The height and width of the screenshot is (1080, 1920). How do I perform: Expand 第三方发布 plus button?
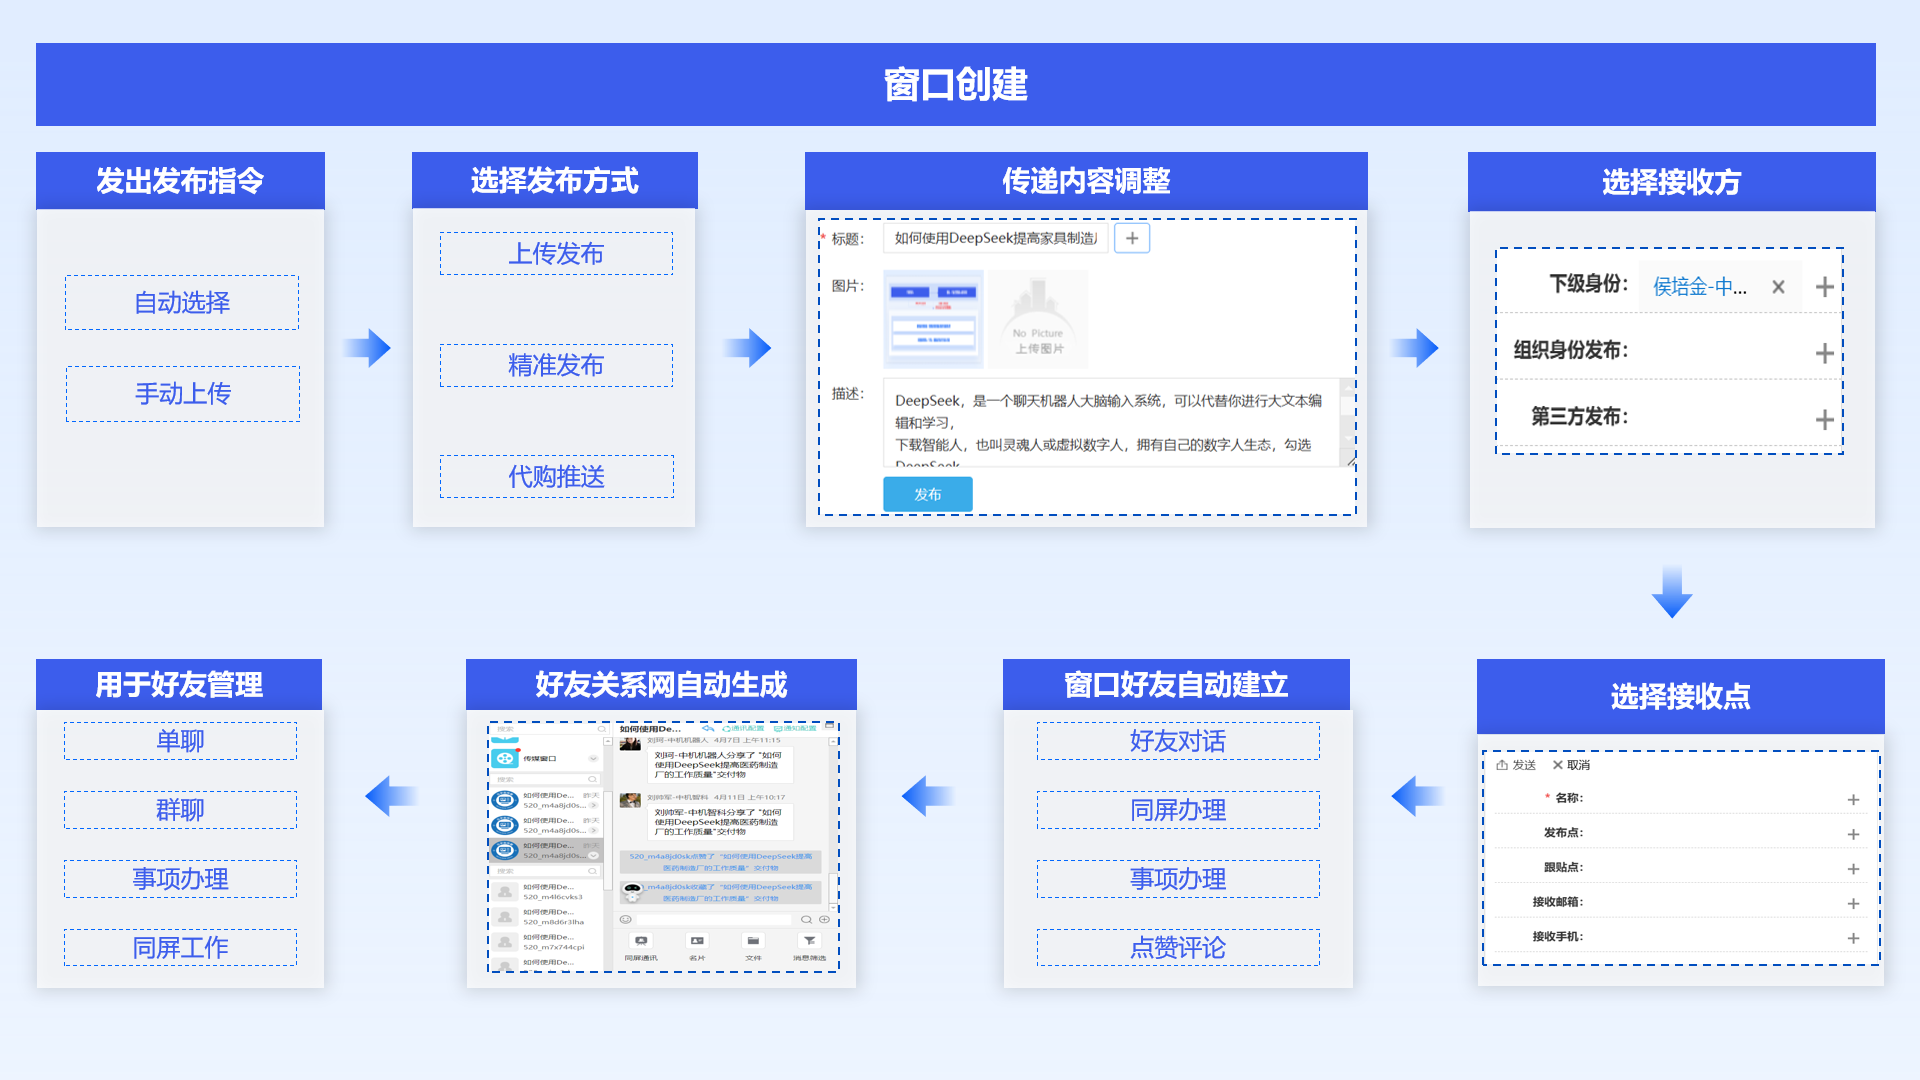pyautogui.click(x=1824, y=419)
